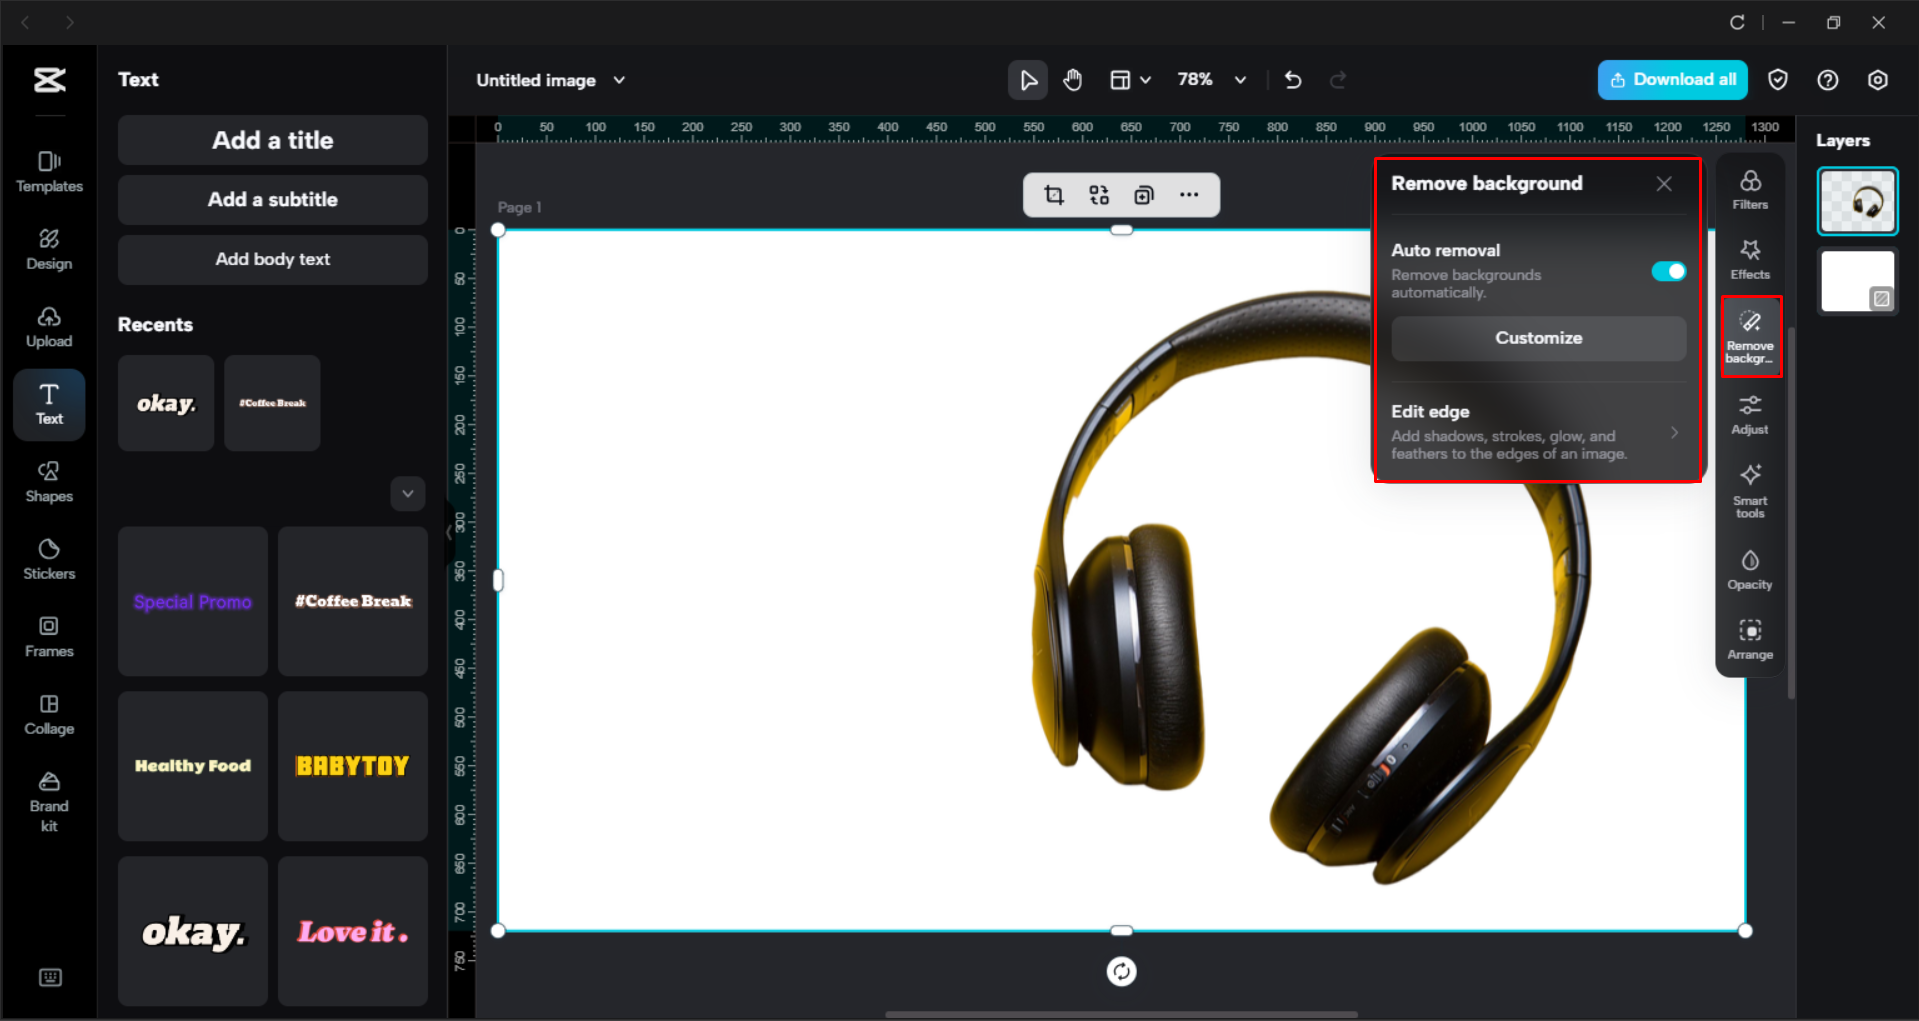Select the Smart tools icon
The height and width of the screenshot is (1021, 1919).
click(1749, 489)
